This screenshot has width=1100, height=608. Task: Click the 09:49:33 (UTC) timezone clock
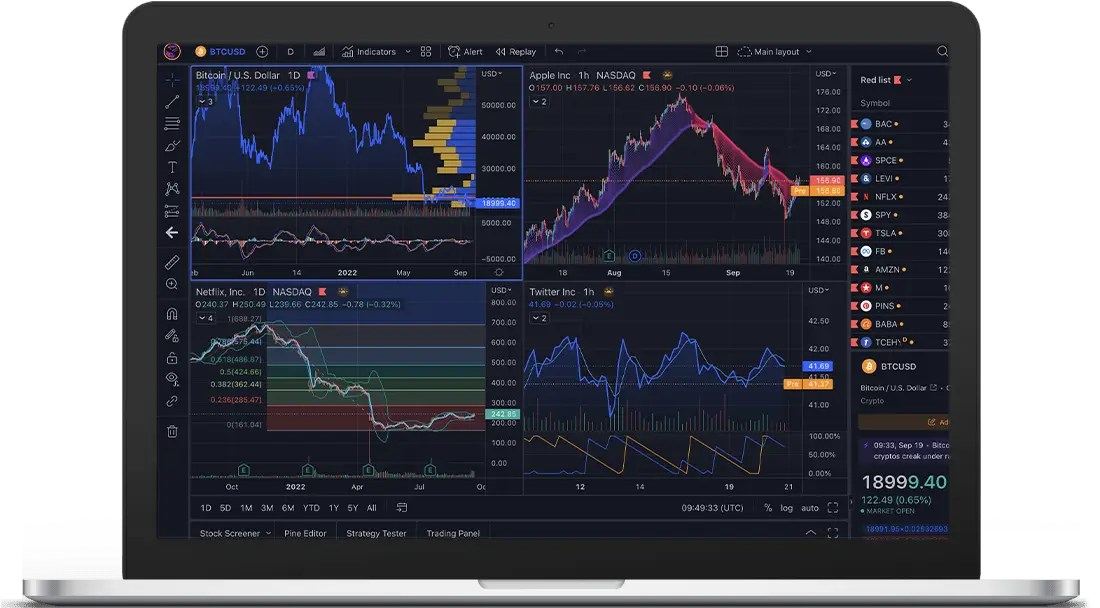coord(712,508)
